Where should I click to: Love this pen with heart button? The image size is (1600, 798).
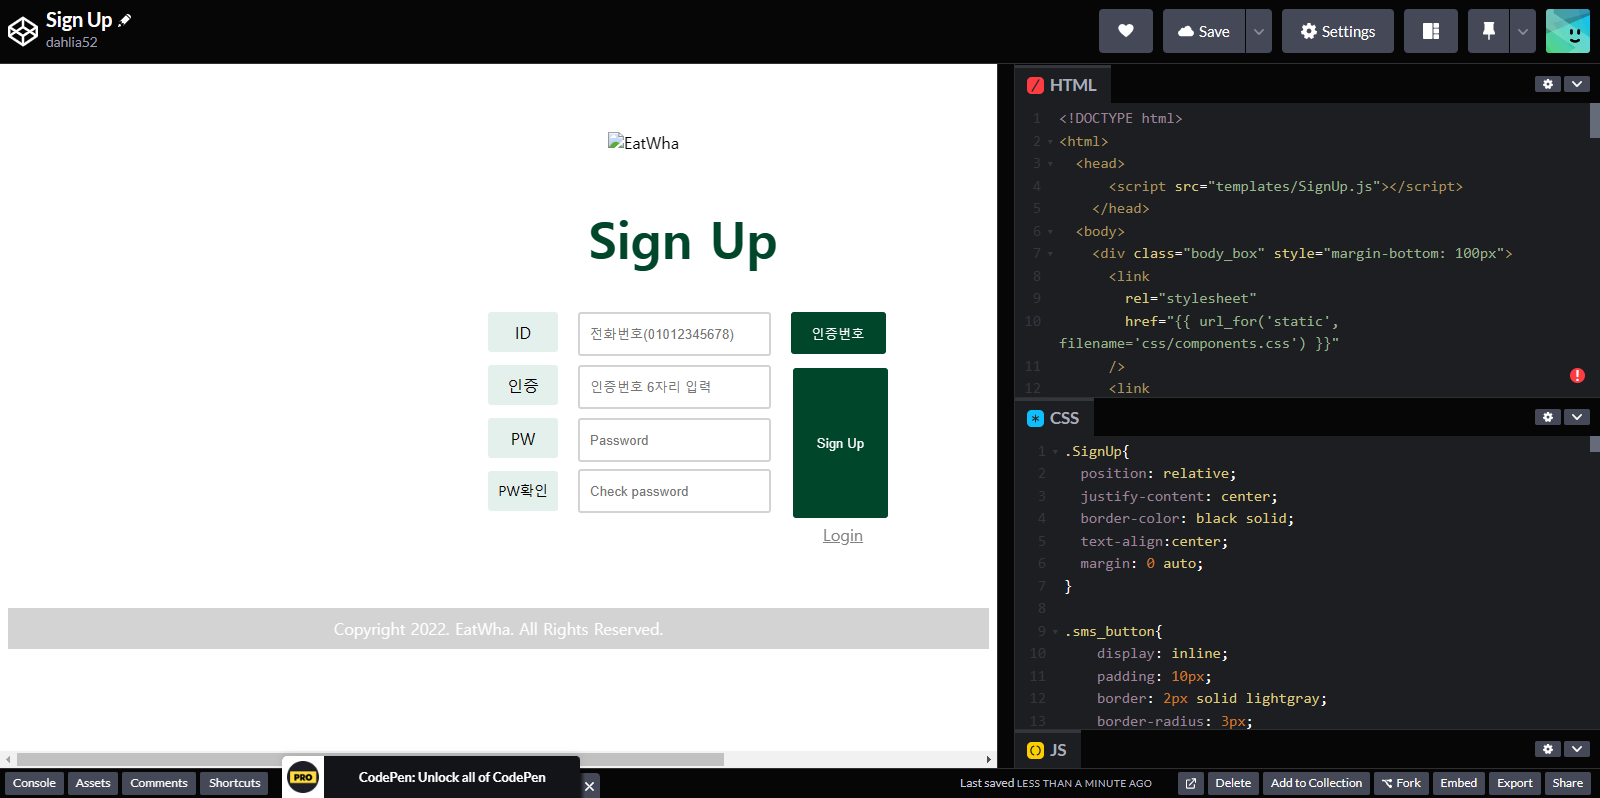1126,31
